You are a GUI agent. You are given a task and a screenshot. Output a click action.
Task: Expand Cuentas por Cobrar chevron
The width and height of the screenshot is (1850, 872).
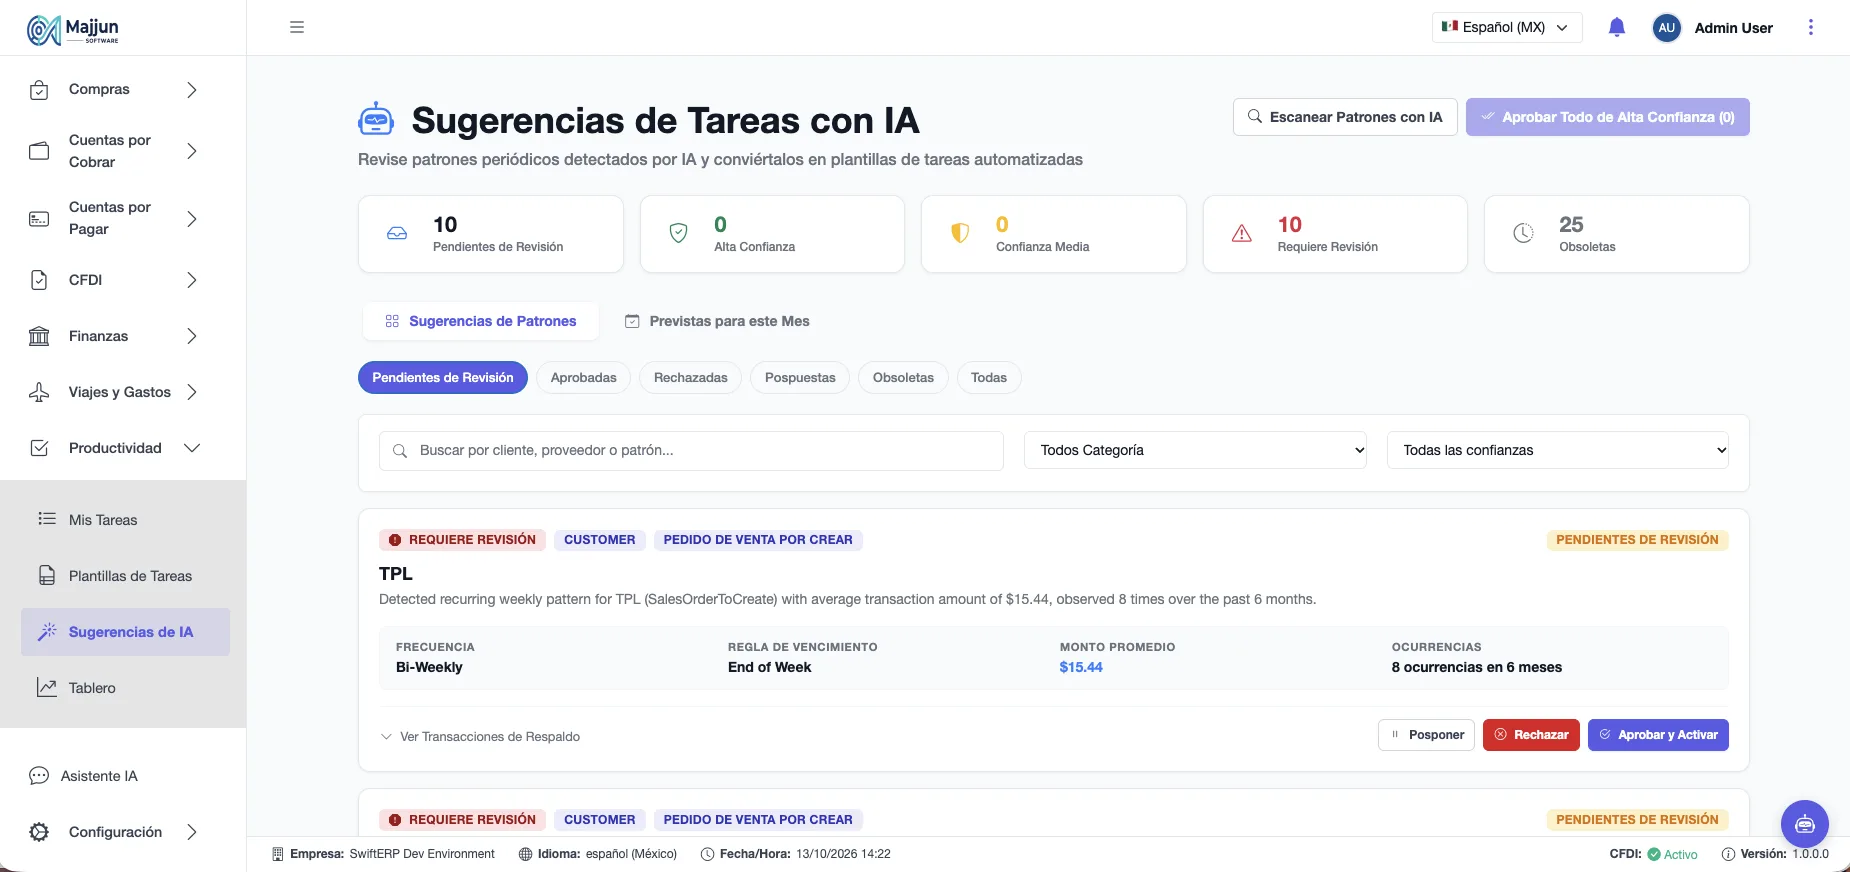(x=192, y=151)
